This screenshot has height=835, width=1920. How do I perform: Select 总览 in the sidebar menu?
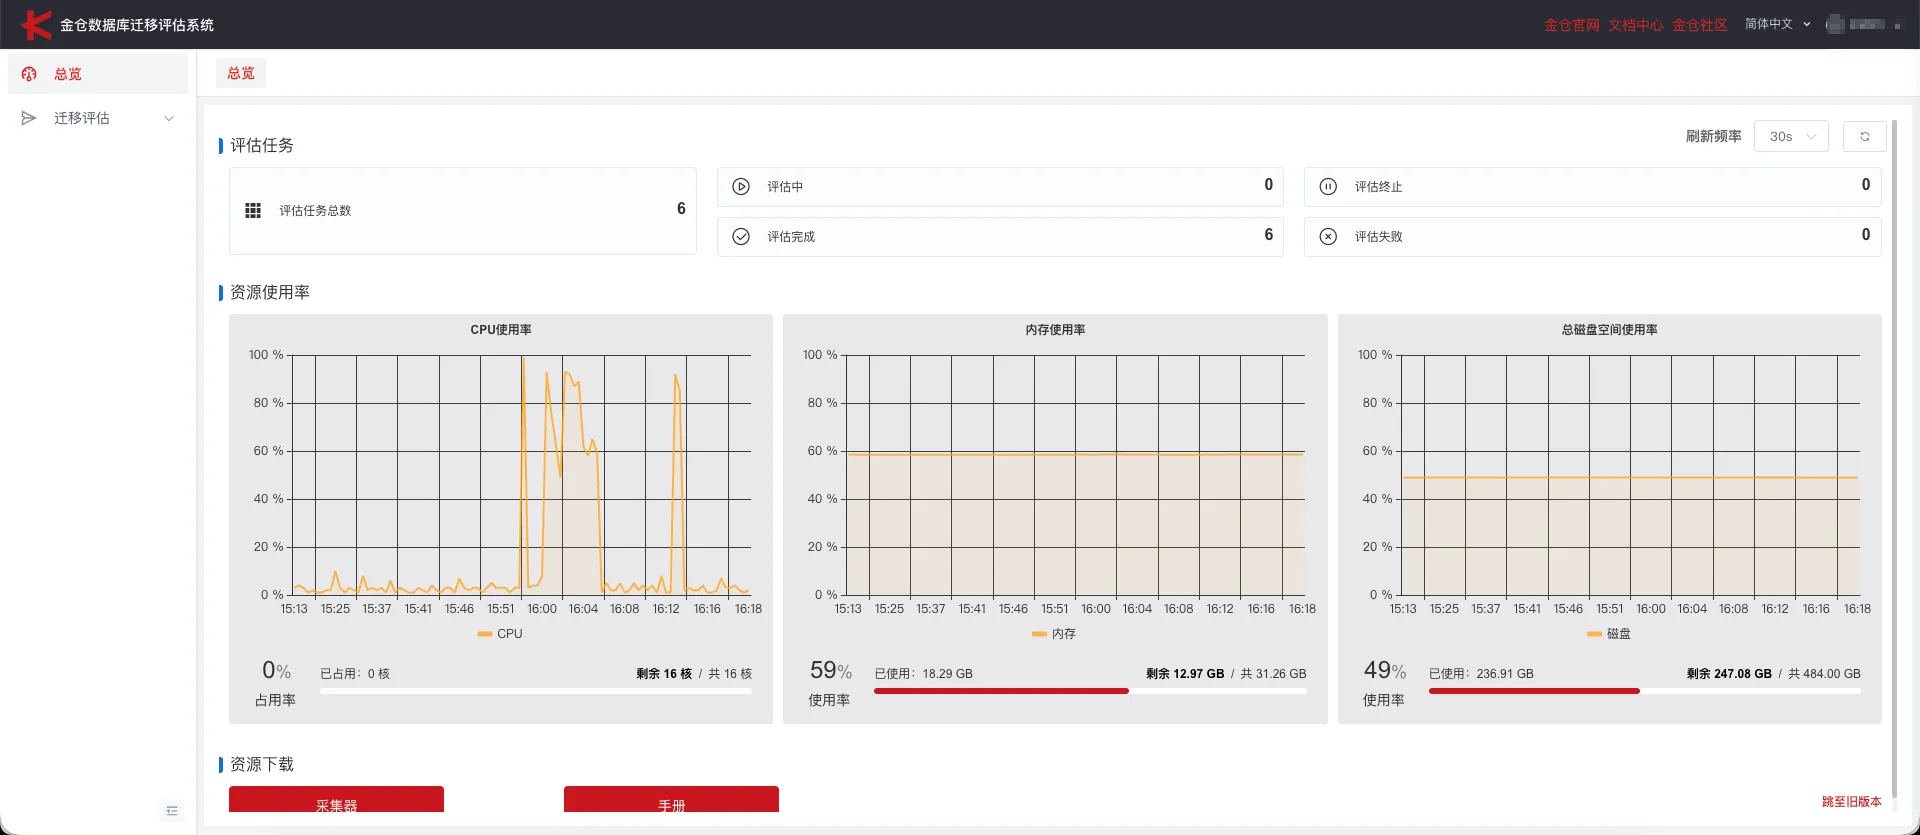98,74
